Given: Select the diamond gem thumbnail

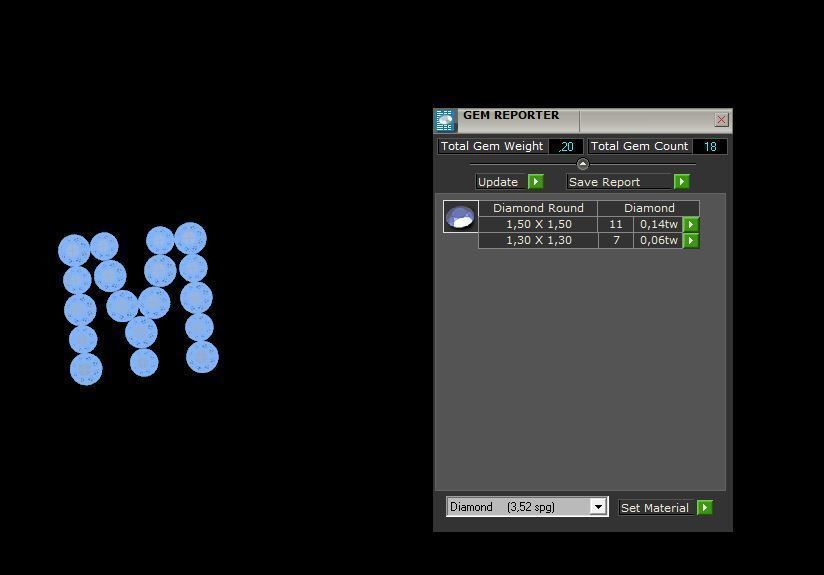Looking at the screenshot, I should 460,216.
